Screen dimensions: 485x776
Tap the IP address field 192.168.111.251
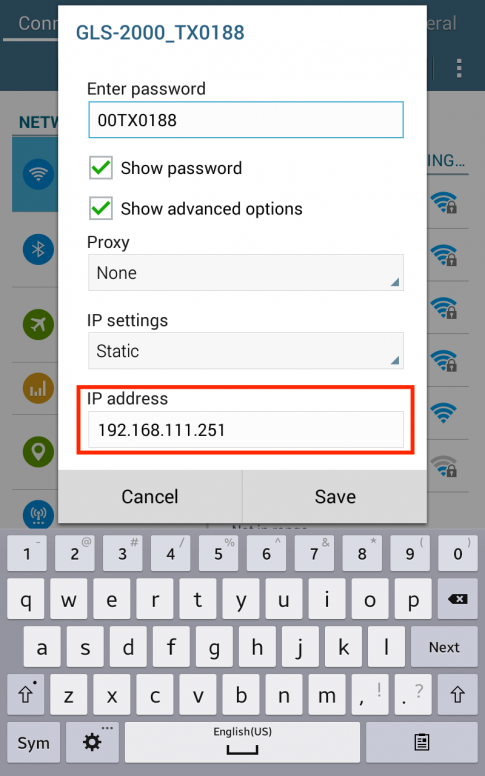(x=245, y=430)
